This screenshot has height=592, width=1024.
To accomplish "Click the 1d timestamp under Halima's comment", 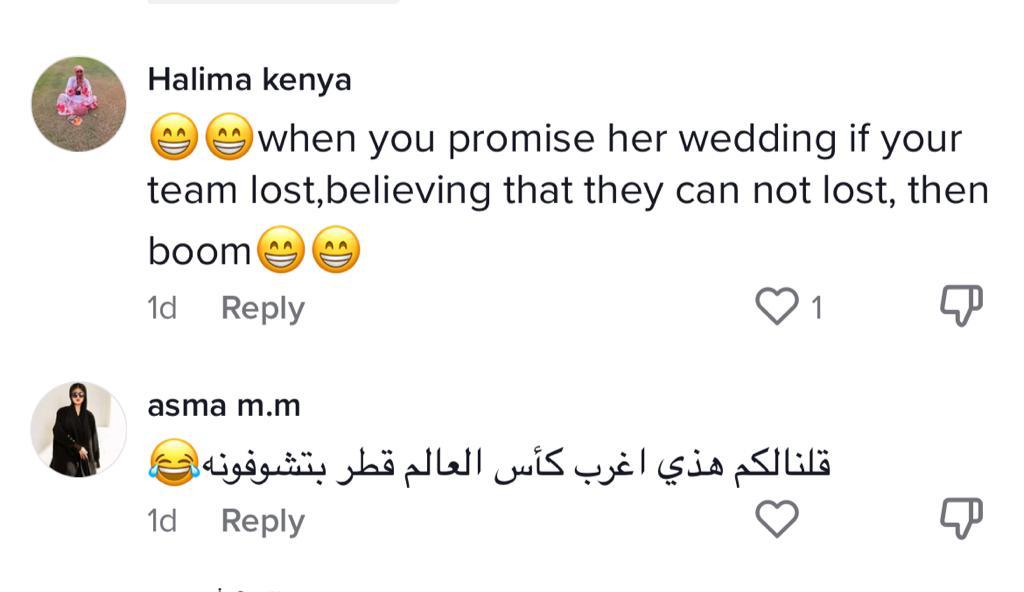I will pyautogui.click(x=162, y=308).
